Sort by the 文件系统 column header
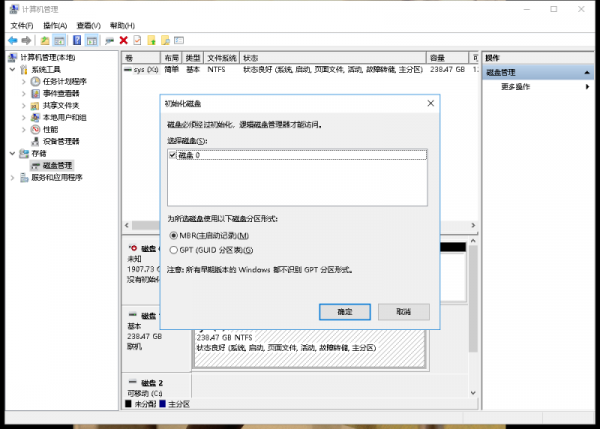 click(x=222, y=58)
